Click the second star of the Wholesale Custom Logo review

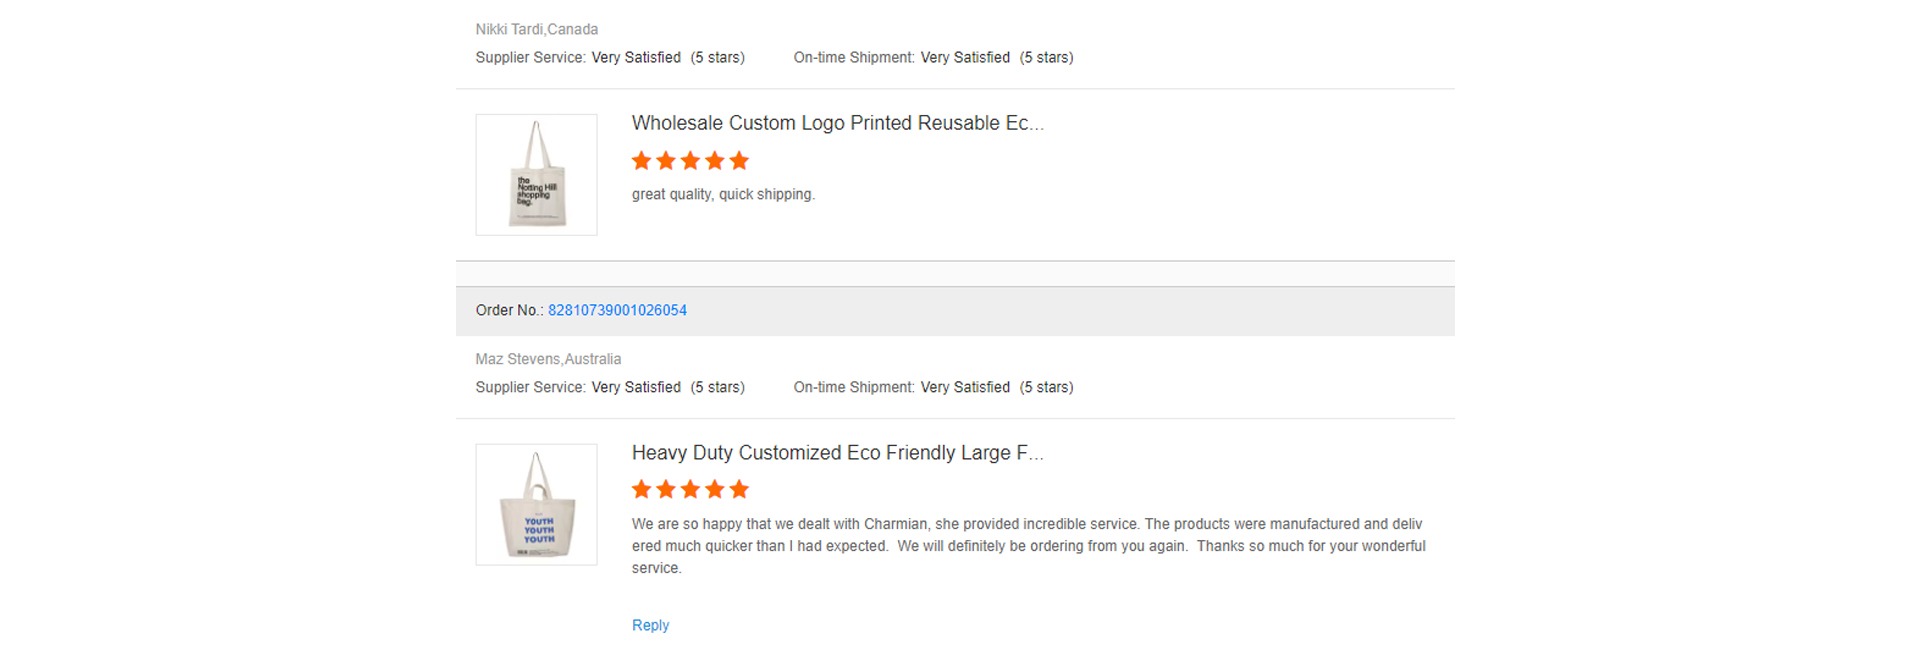tap(666, 161)
